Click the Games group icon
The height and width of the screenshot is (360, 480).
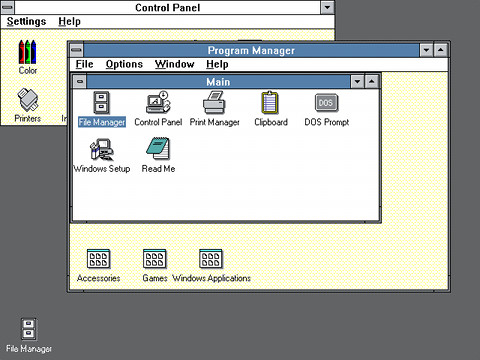click(155, 259)
